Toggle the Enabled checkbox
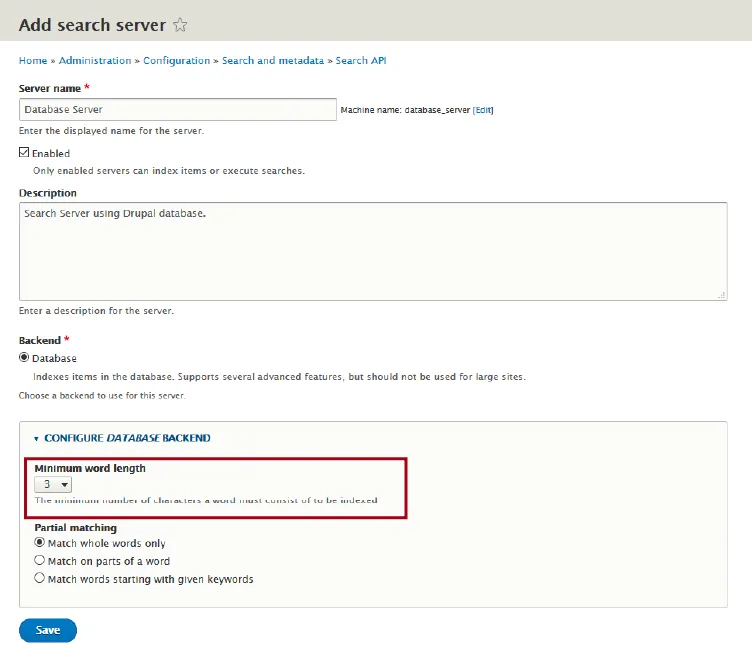Viewport: 752px width, 666px height. (24, 152)
